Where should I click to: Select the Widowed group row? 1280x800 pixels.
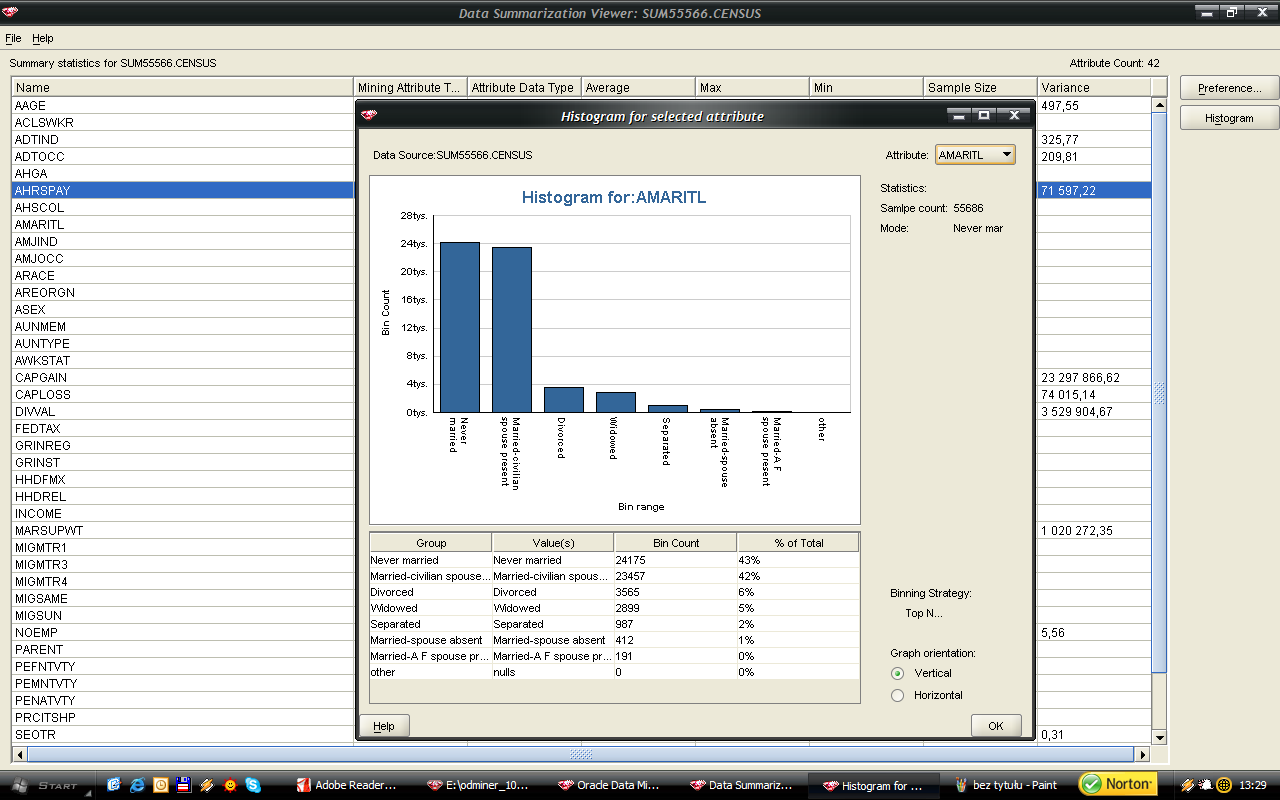click(x=614, y=608)
